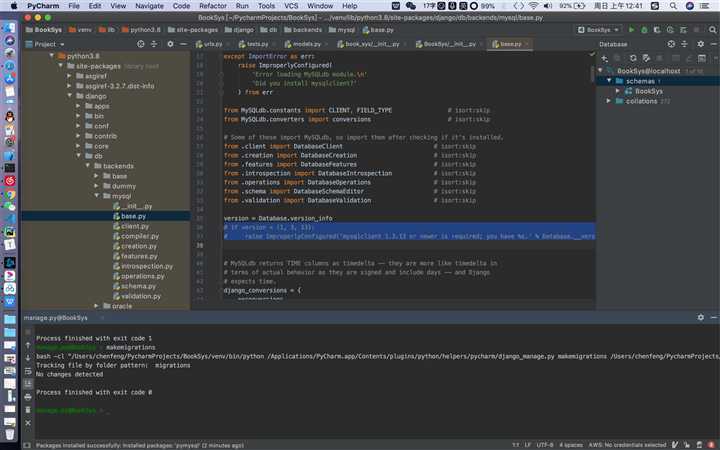
Task: Toggle scroll-to-end in console sidebar
Action: point(28,383)
